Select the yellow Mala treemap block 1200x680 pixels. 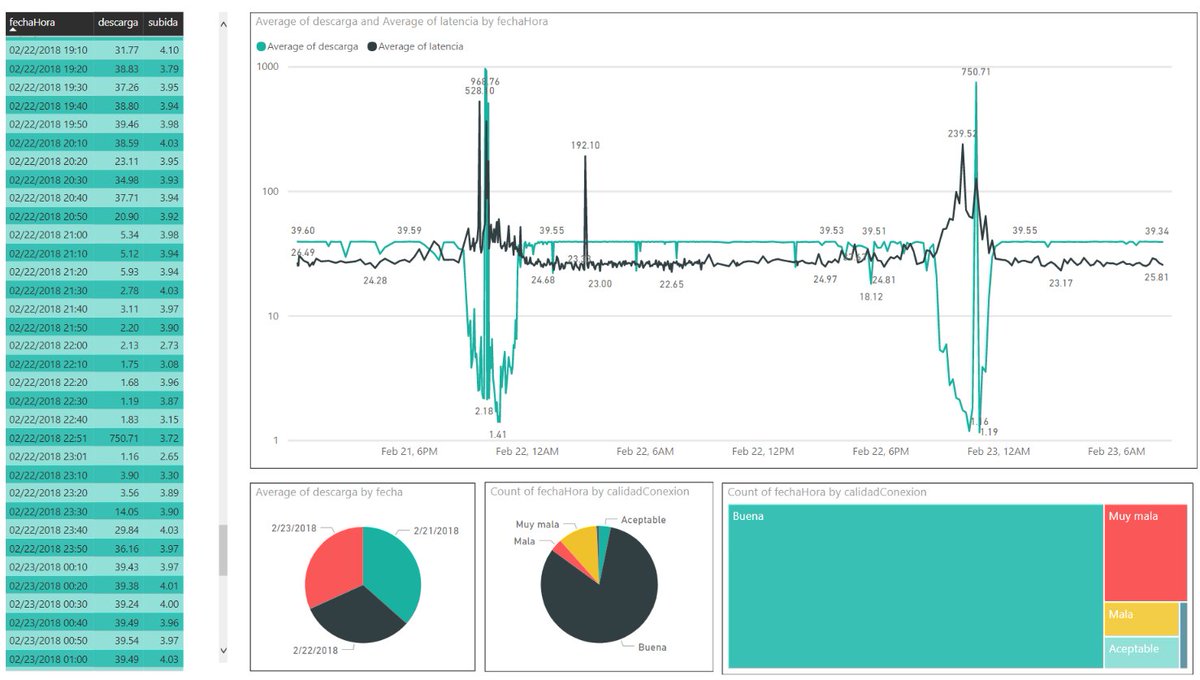(1142, 620)
